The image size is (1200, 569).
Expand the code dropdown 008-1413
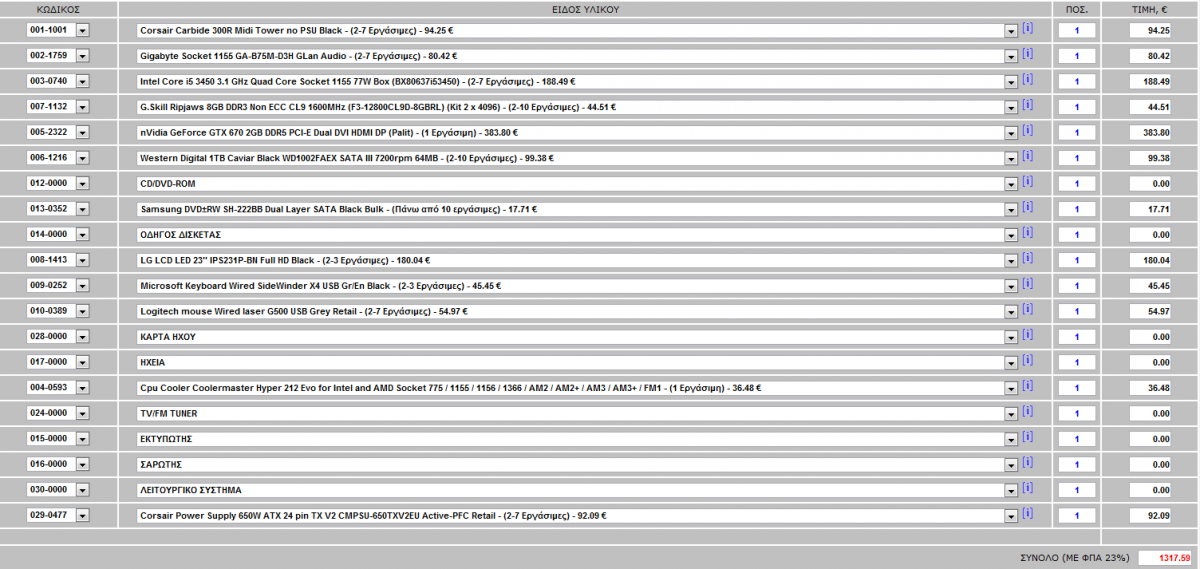tap(82, 260)
